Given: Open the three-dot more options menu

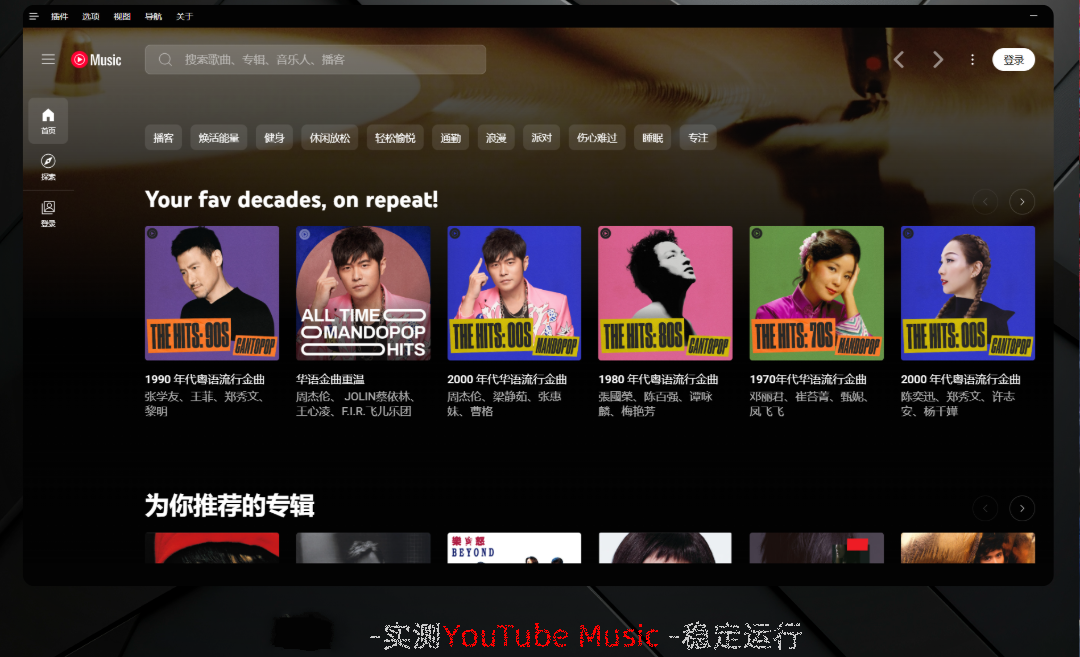Looking at the screenshot, I should click(x=972, y=60).
